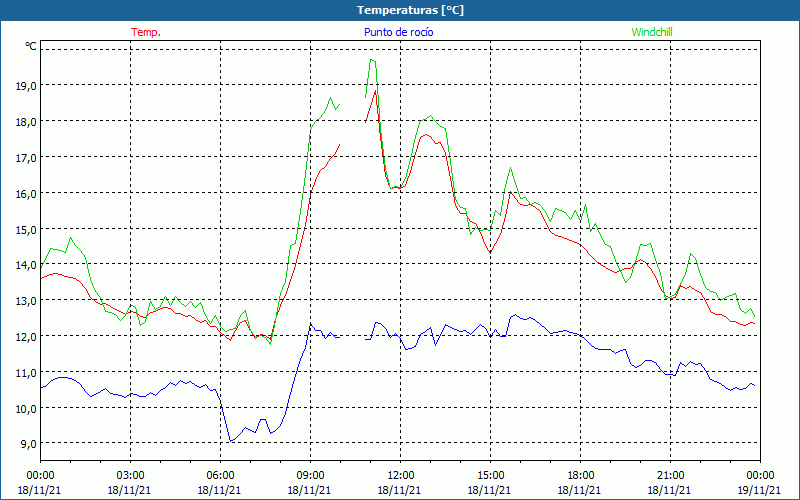This screenshot has width=800, height=500.
Task: Select the green Windchill legend label
Action: (x=652, y=32)
